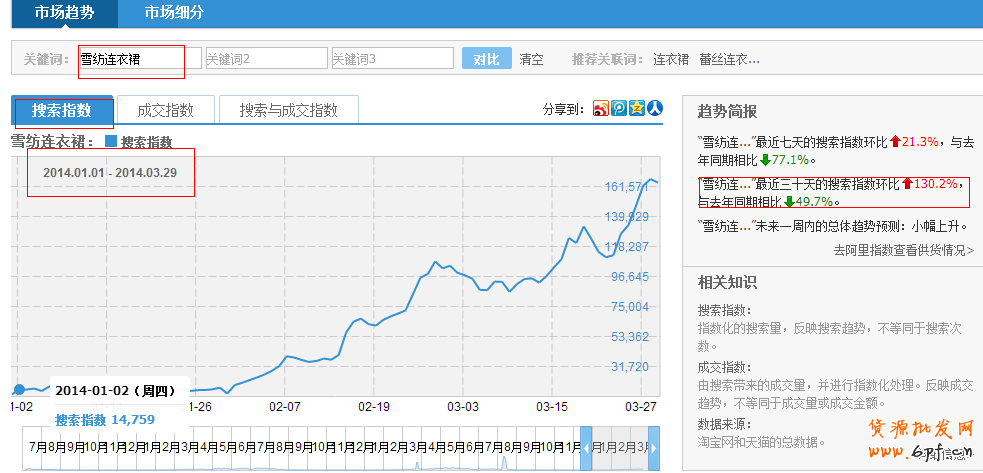Open 去阿里指数查看供货情况 link
The image size is (983, 473).
tap(903, 250)
